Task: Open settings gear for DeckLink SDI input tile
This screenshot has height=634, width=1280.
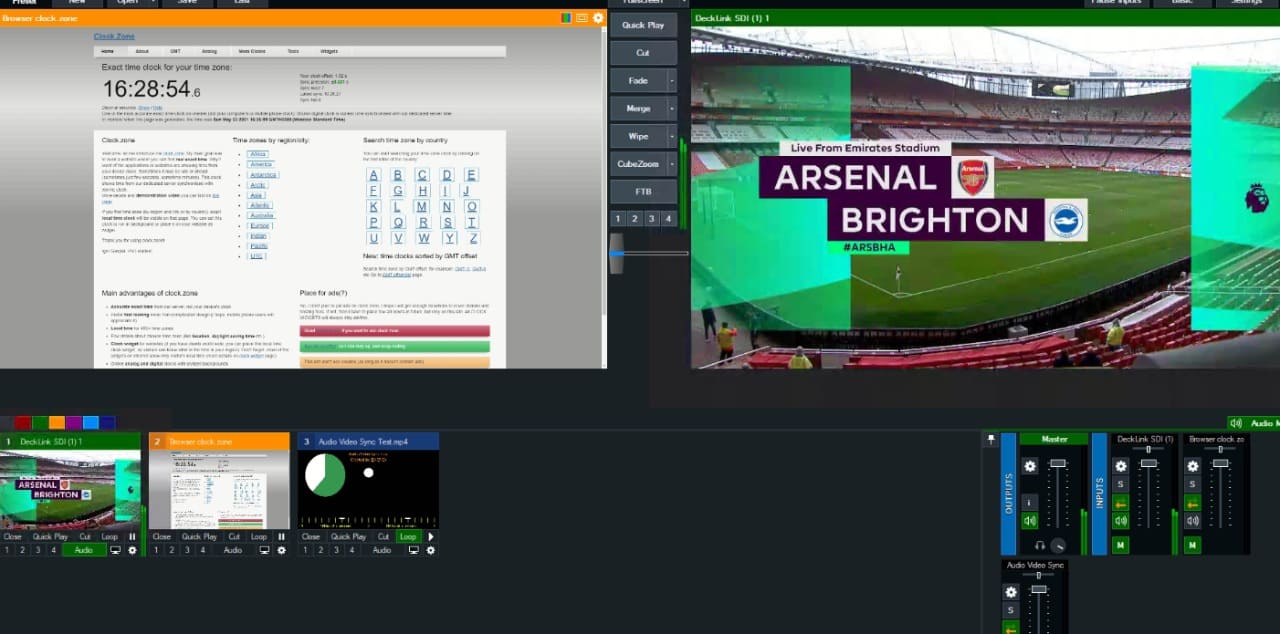Action: 132,550
